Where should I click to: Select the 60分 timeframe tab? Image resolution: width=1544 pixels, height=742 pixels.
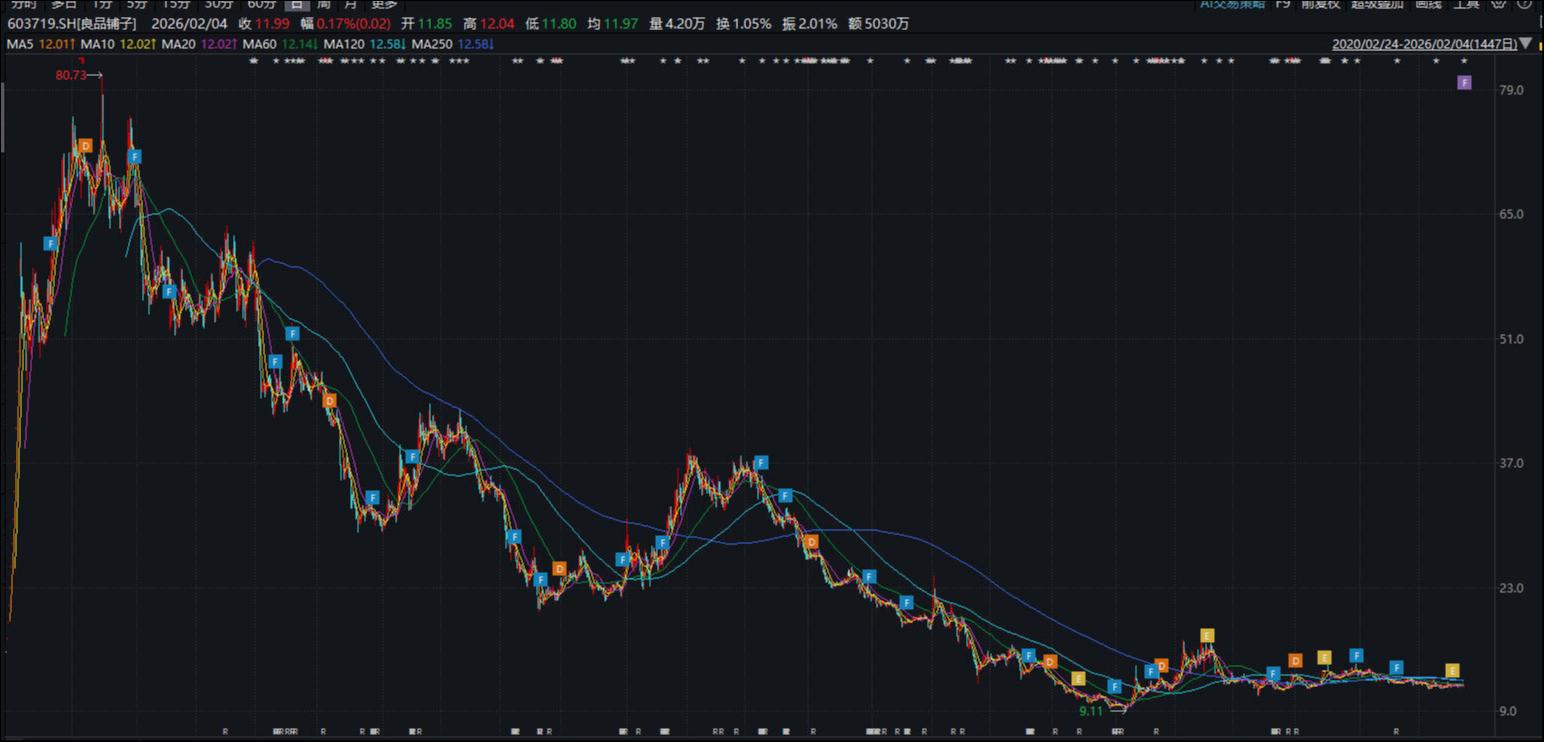(261, 4)
